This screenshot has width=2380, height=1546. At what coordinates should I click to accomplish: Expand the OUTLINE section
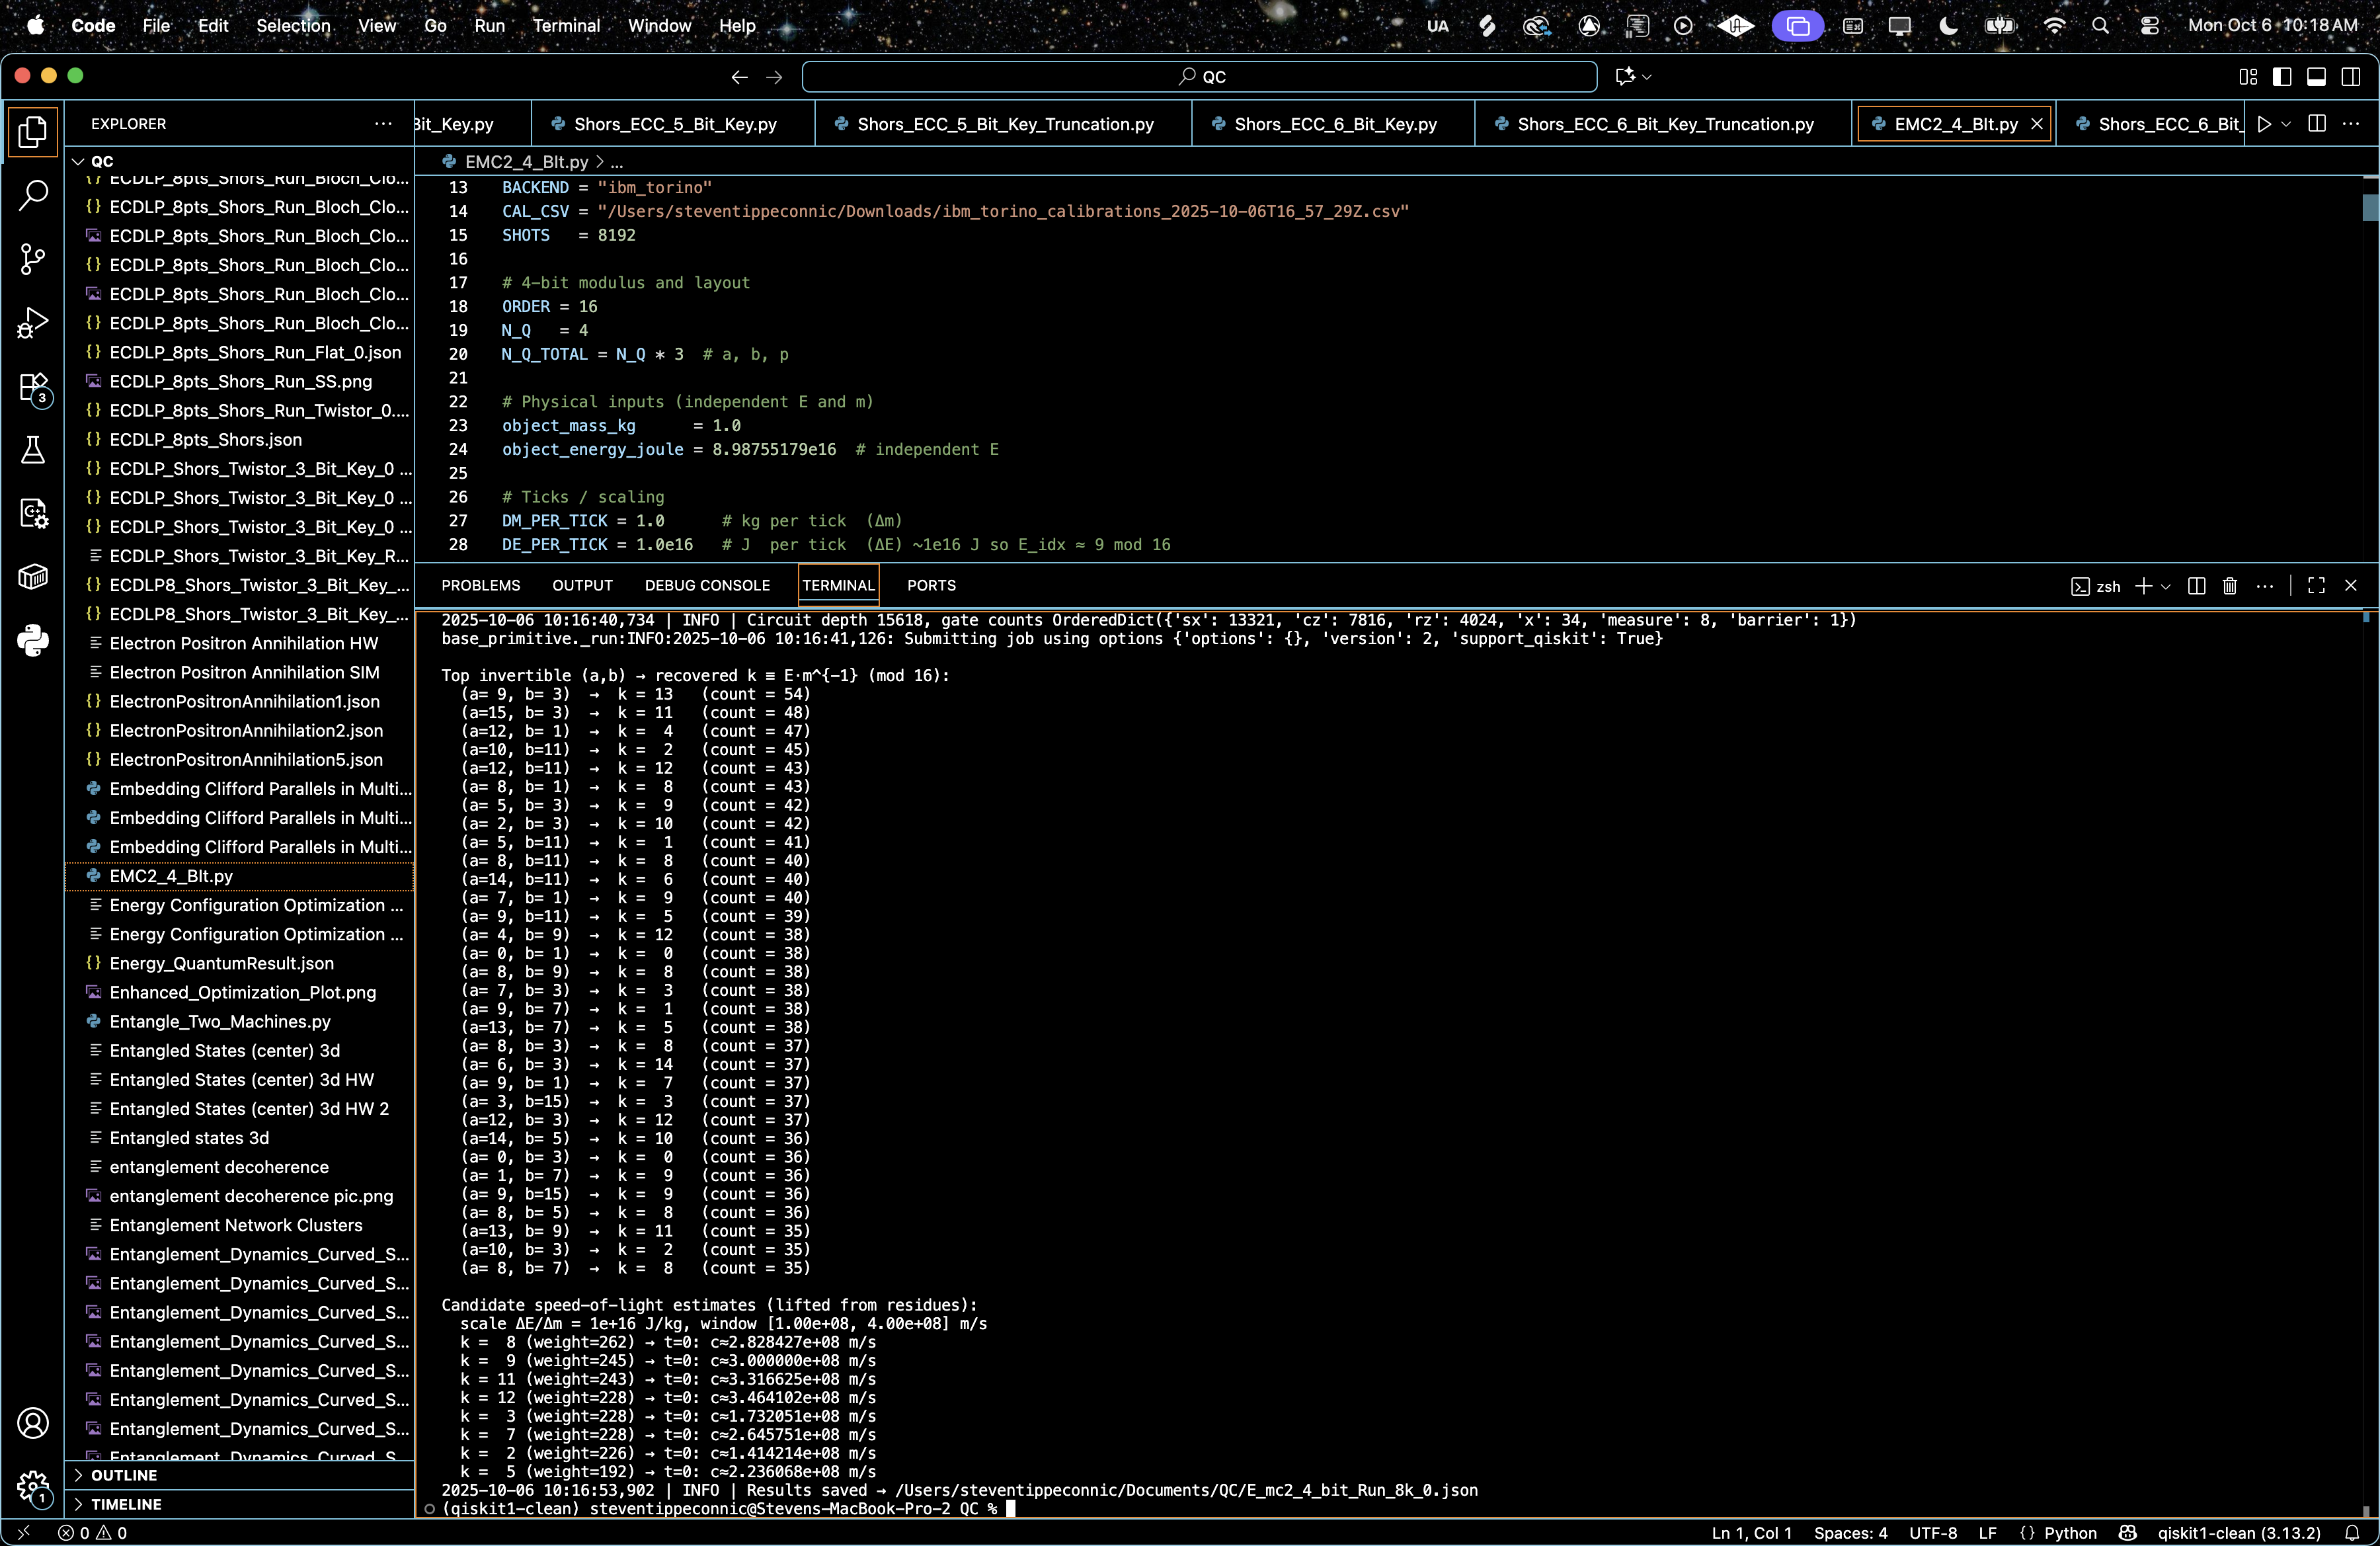(124, 1475)
